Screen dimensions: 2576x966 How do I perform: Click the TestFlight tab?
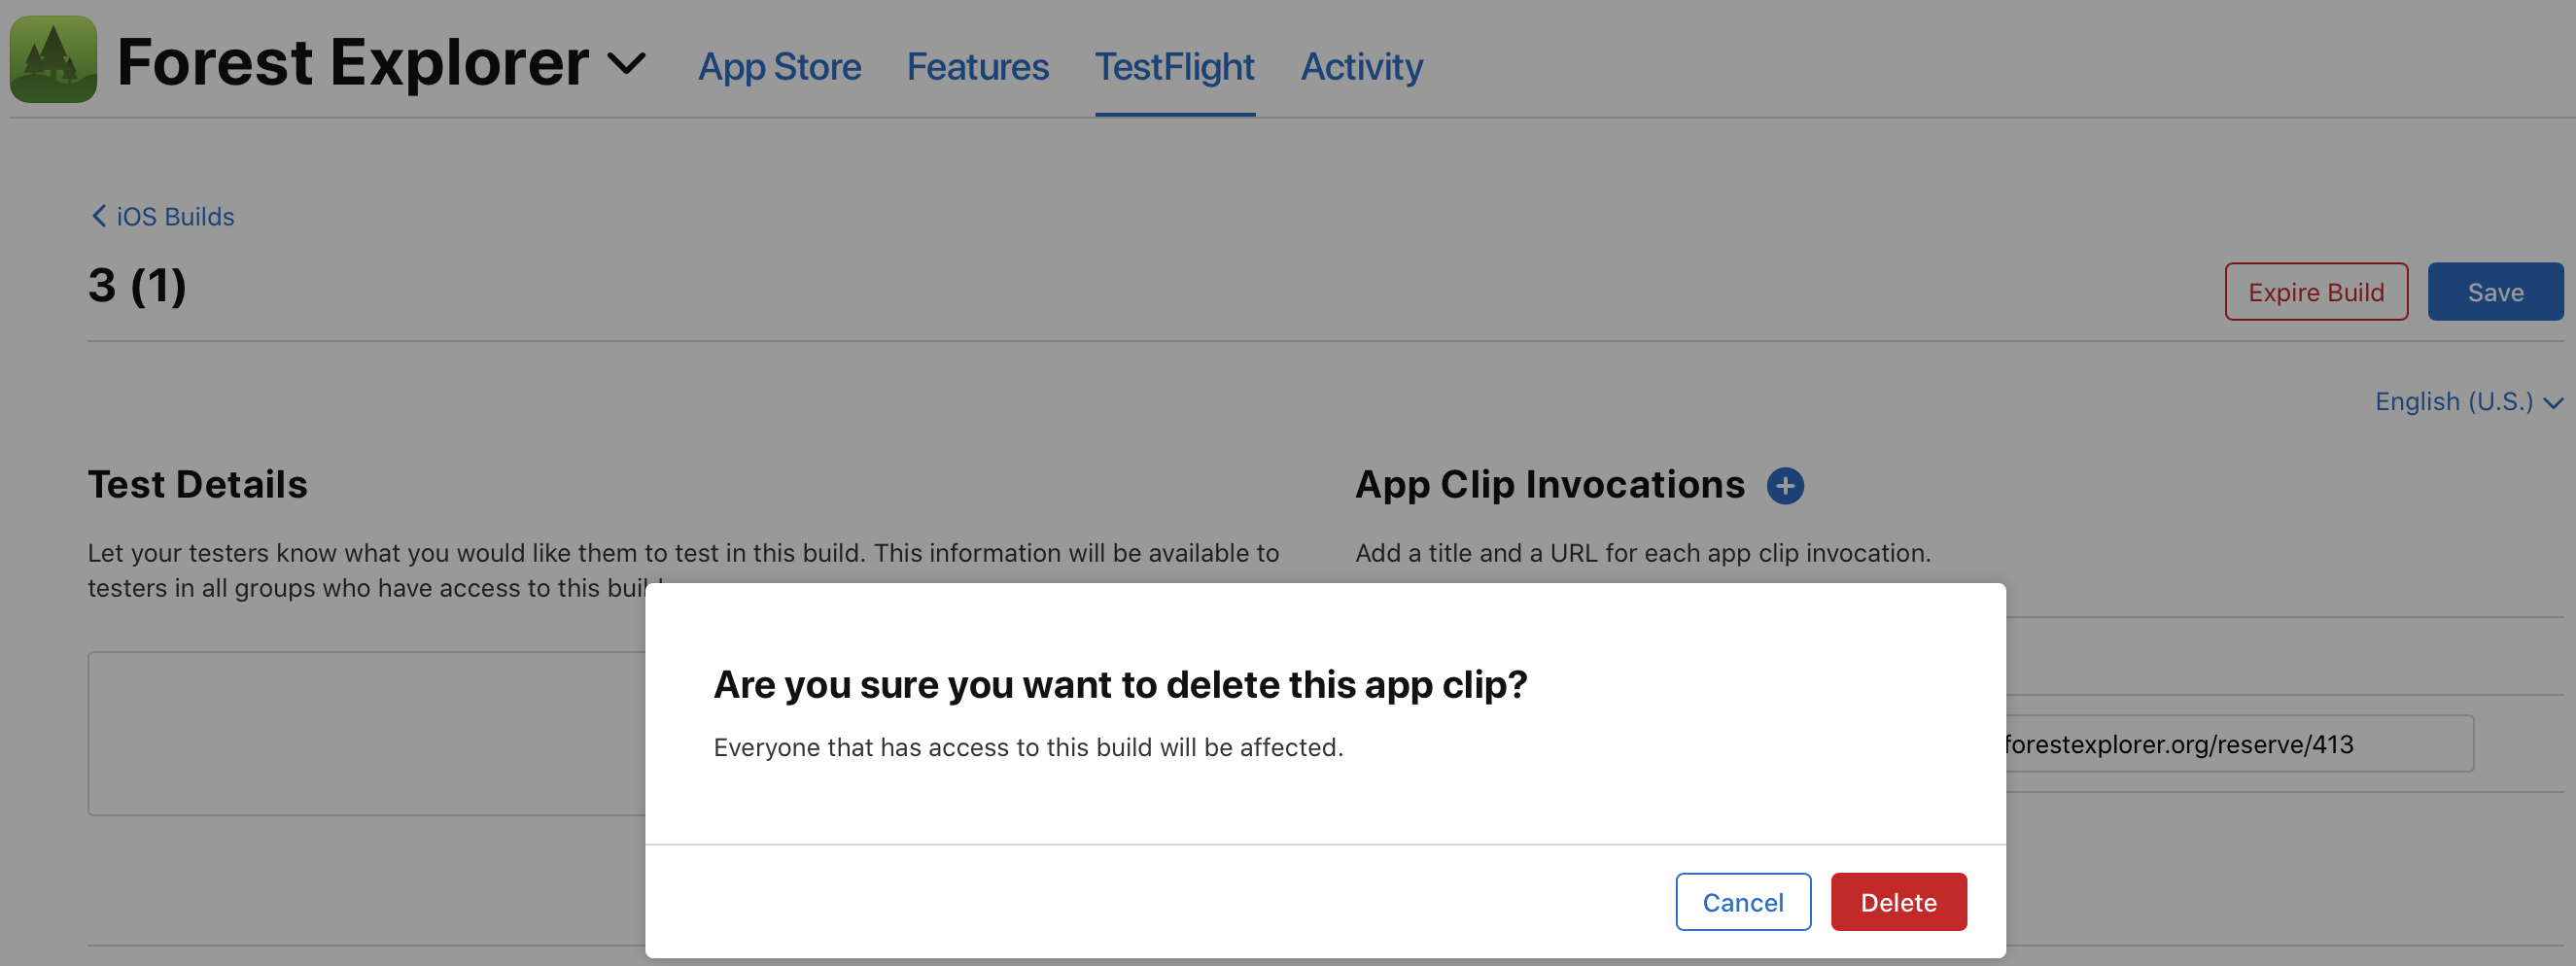tap(1175, 66)
